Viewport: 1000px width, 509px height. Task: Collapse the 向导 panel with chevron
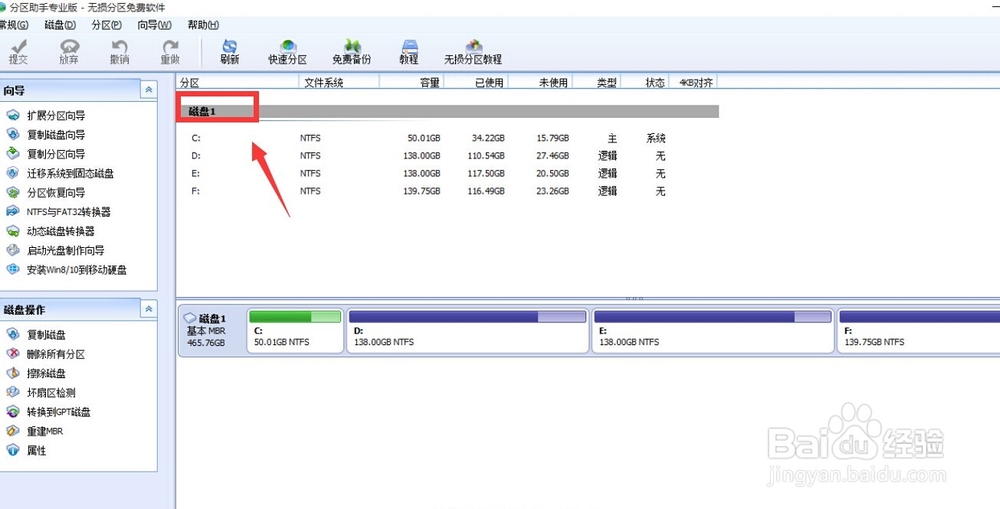point(149,90)
